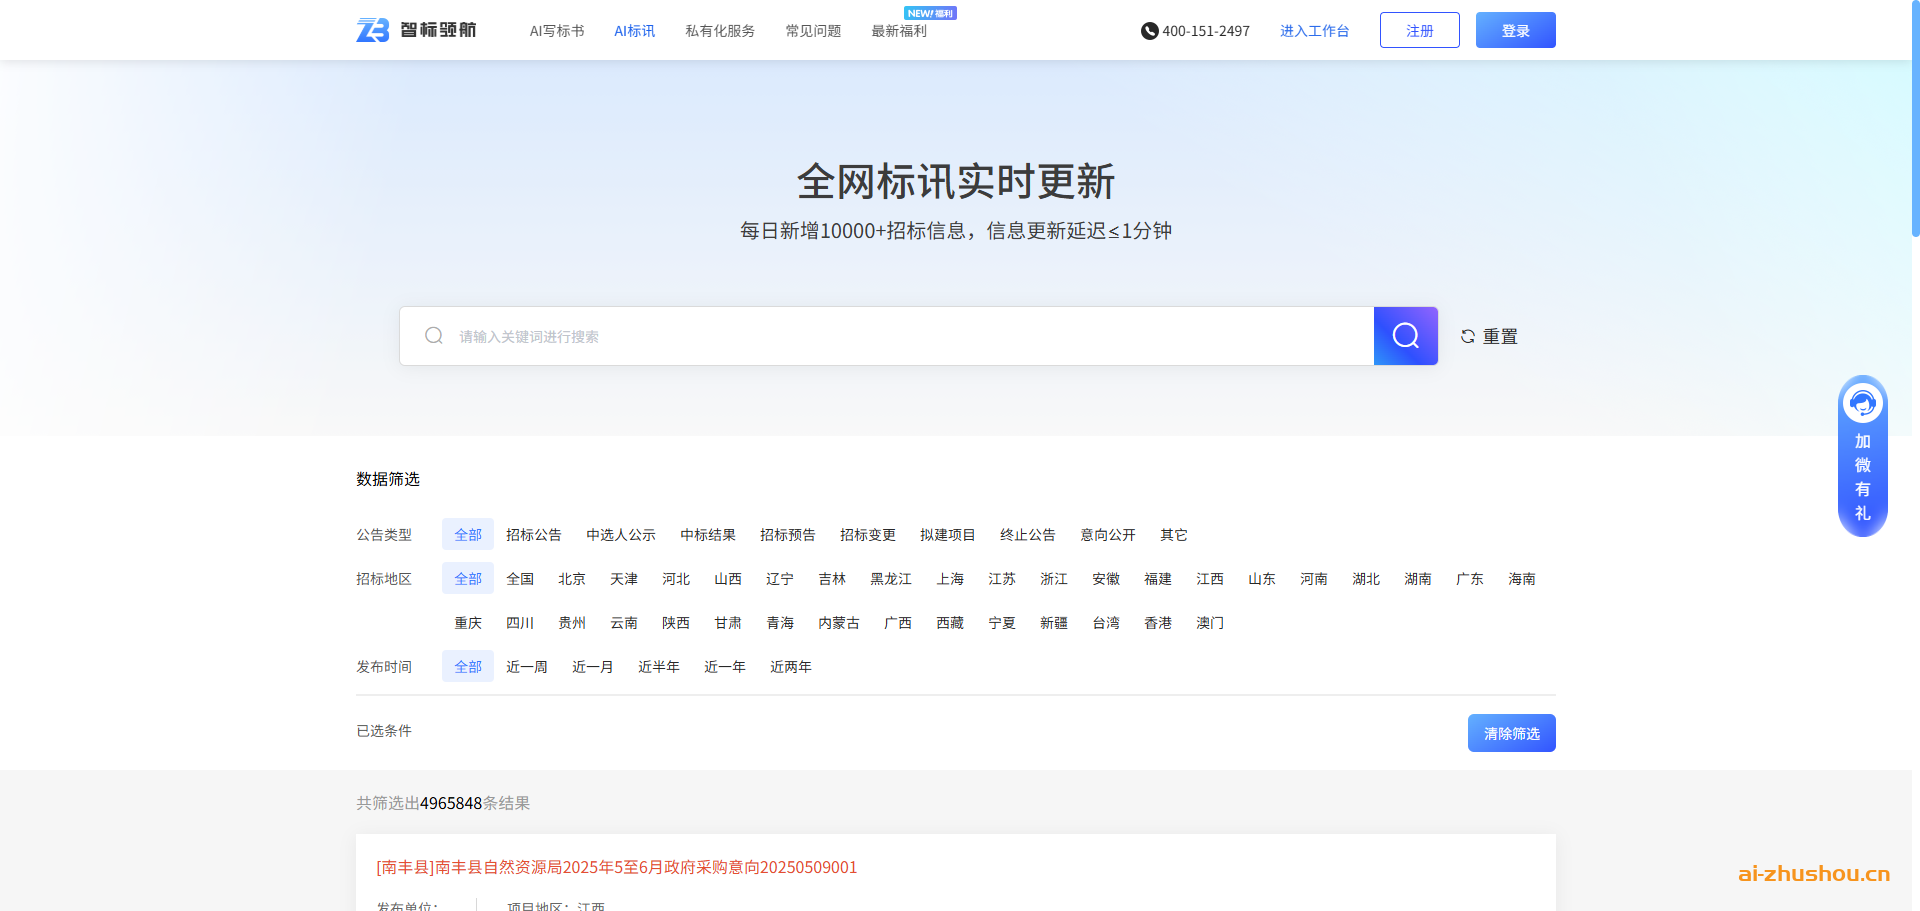Screen dimensions: 1920x911
Task: Click the NEW! 福利 badge above 最新福利
Action: (x=930, y=13)
